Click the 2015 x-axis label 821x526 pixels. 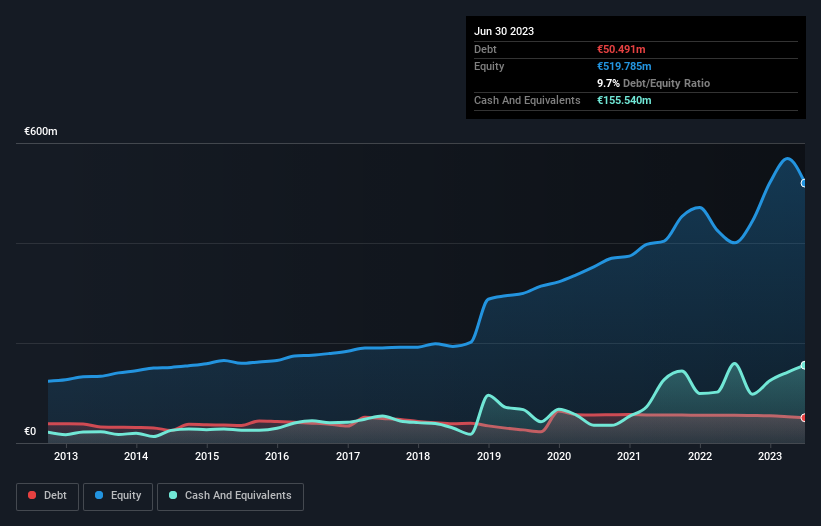(207, 456)
